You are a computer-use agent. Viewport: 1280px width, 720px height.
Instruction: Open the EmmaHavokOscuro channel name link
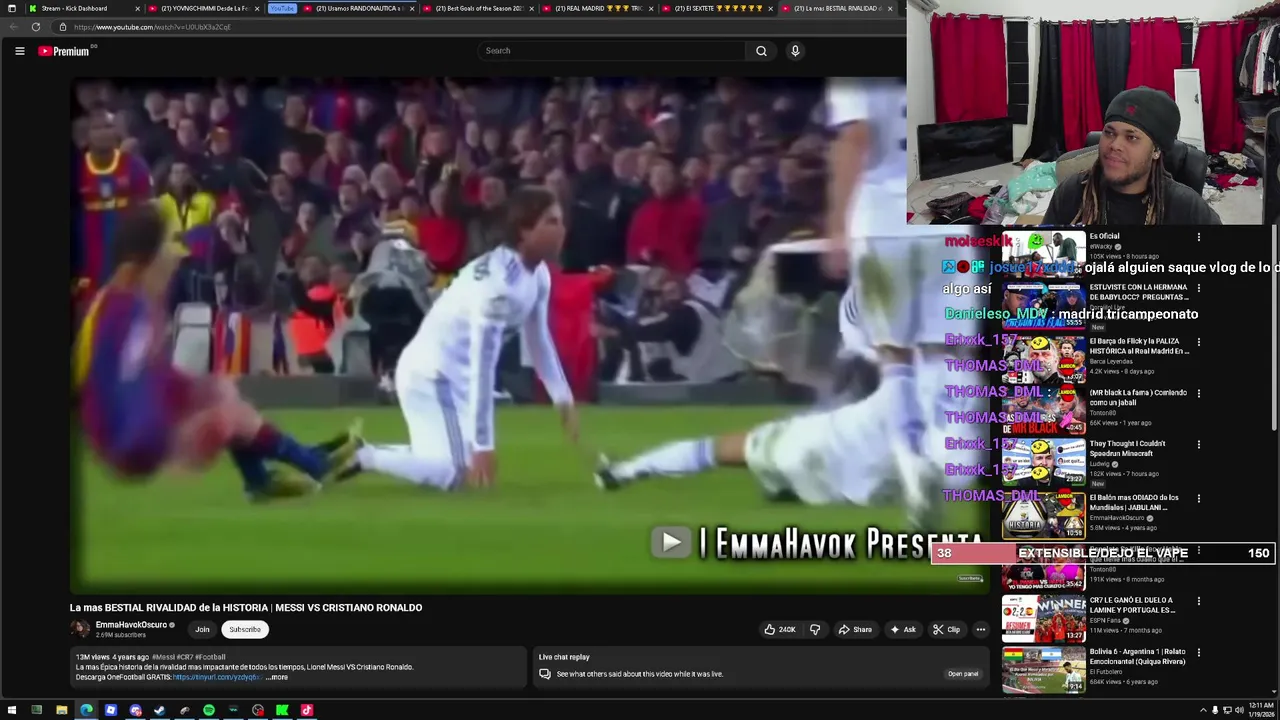131,625
